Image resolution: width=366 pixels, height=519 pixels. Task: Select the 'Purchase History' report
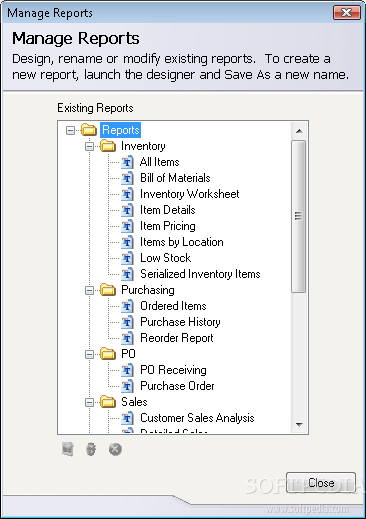180,322
